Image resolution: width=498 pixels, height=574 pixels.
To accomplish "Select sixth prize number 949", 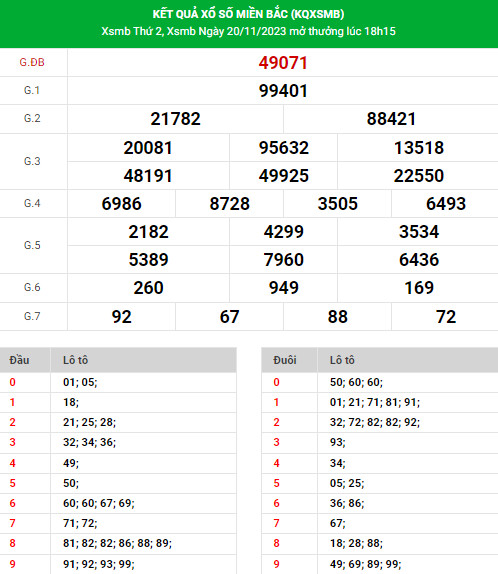I will (x=283, y=288).
